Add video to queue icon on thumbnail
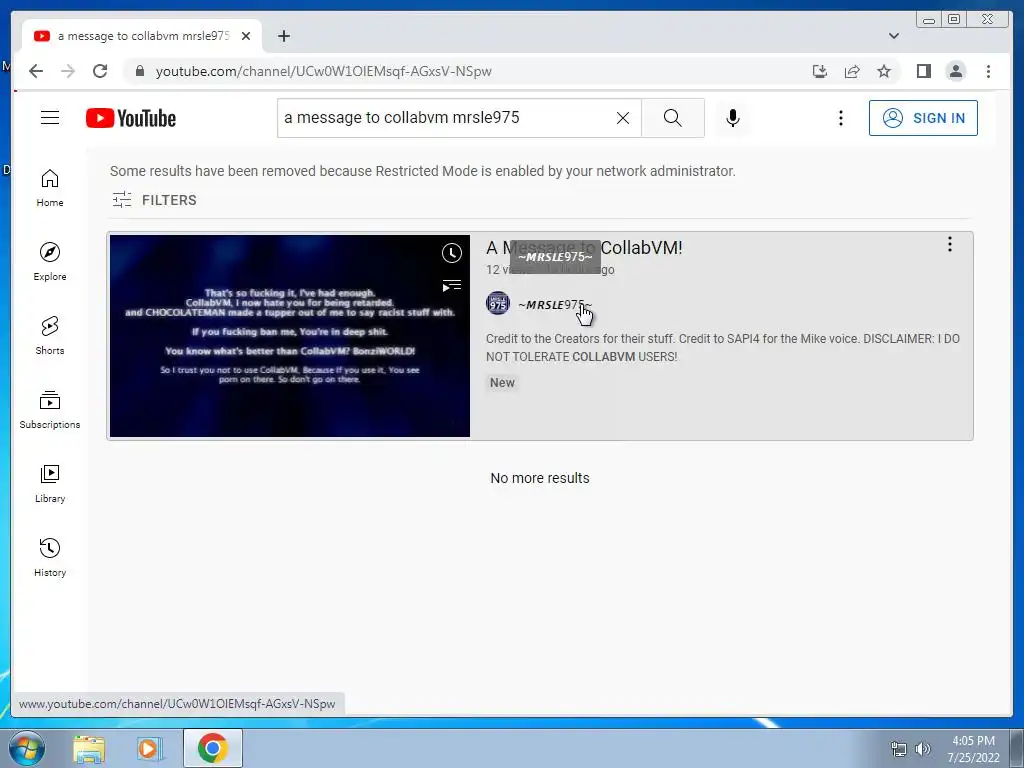The height and width of the screenshot is (768, 1024). click(452, 286)
